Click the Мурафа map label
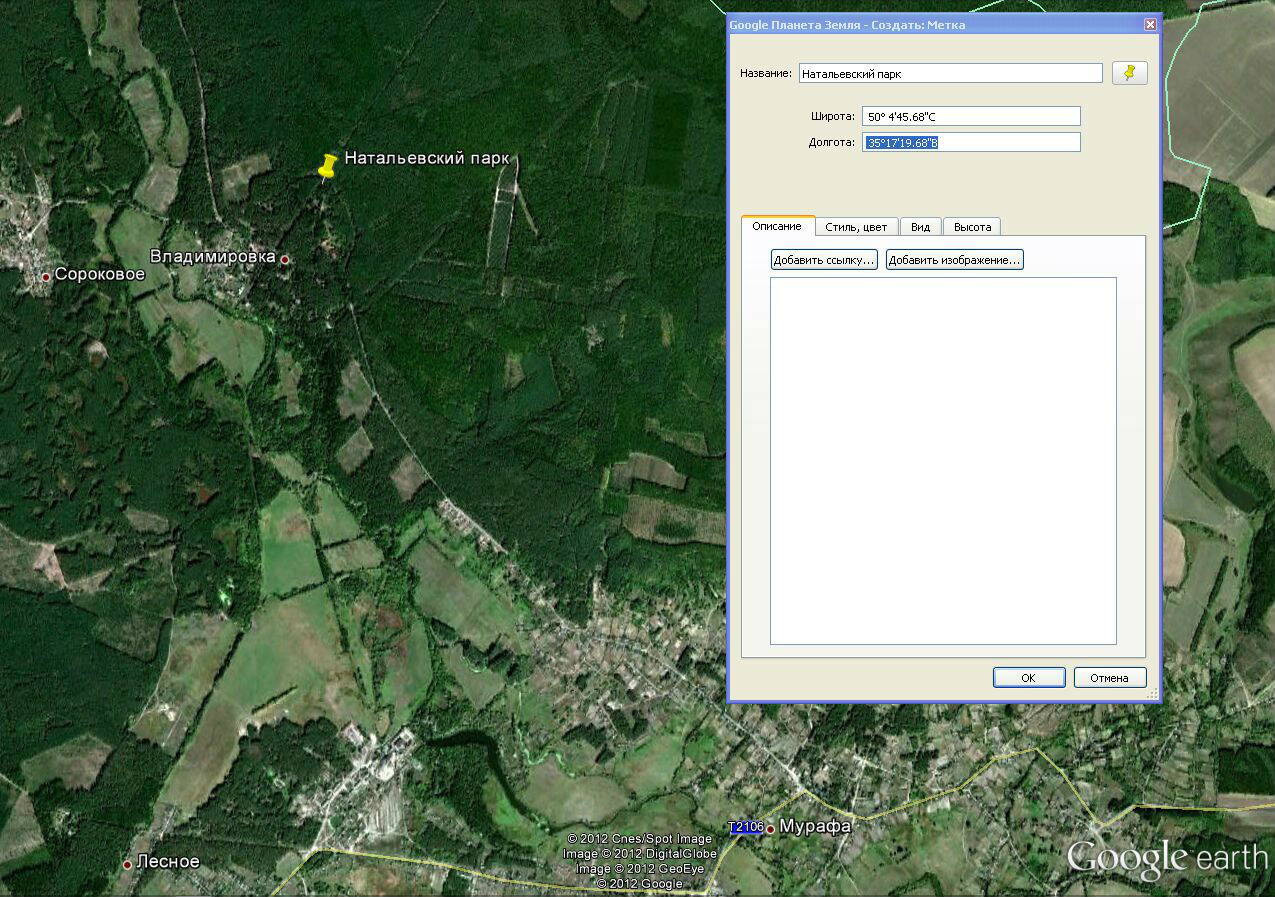This screenshot has height=897, width=1275. [x=815, y=826]
